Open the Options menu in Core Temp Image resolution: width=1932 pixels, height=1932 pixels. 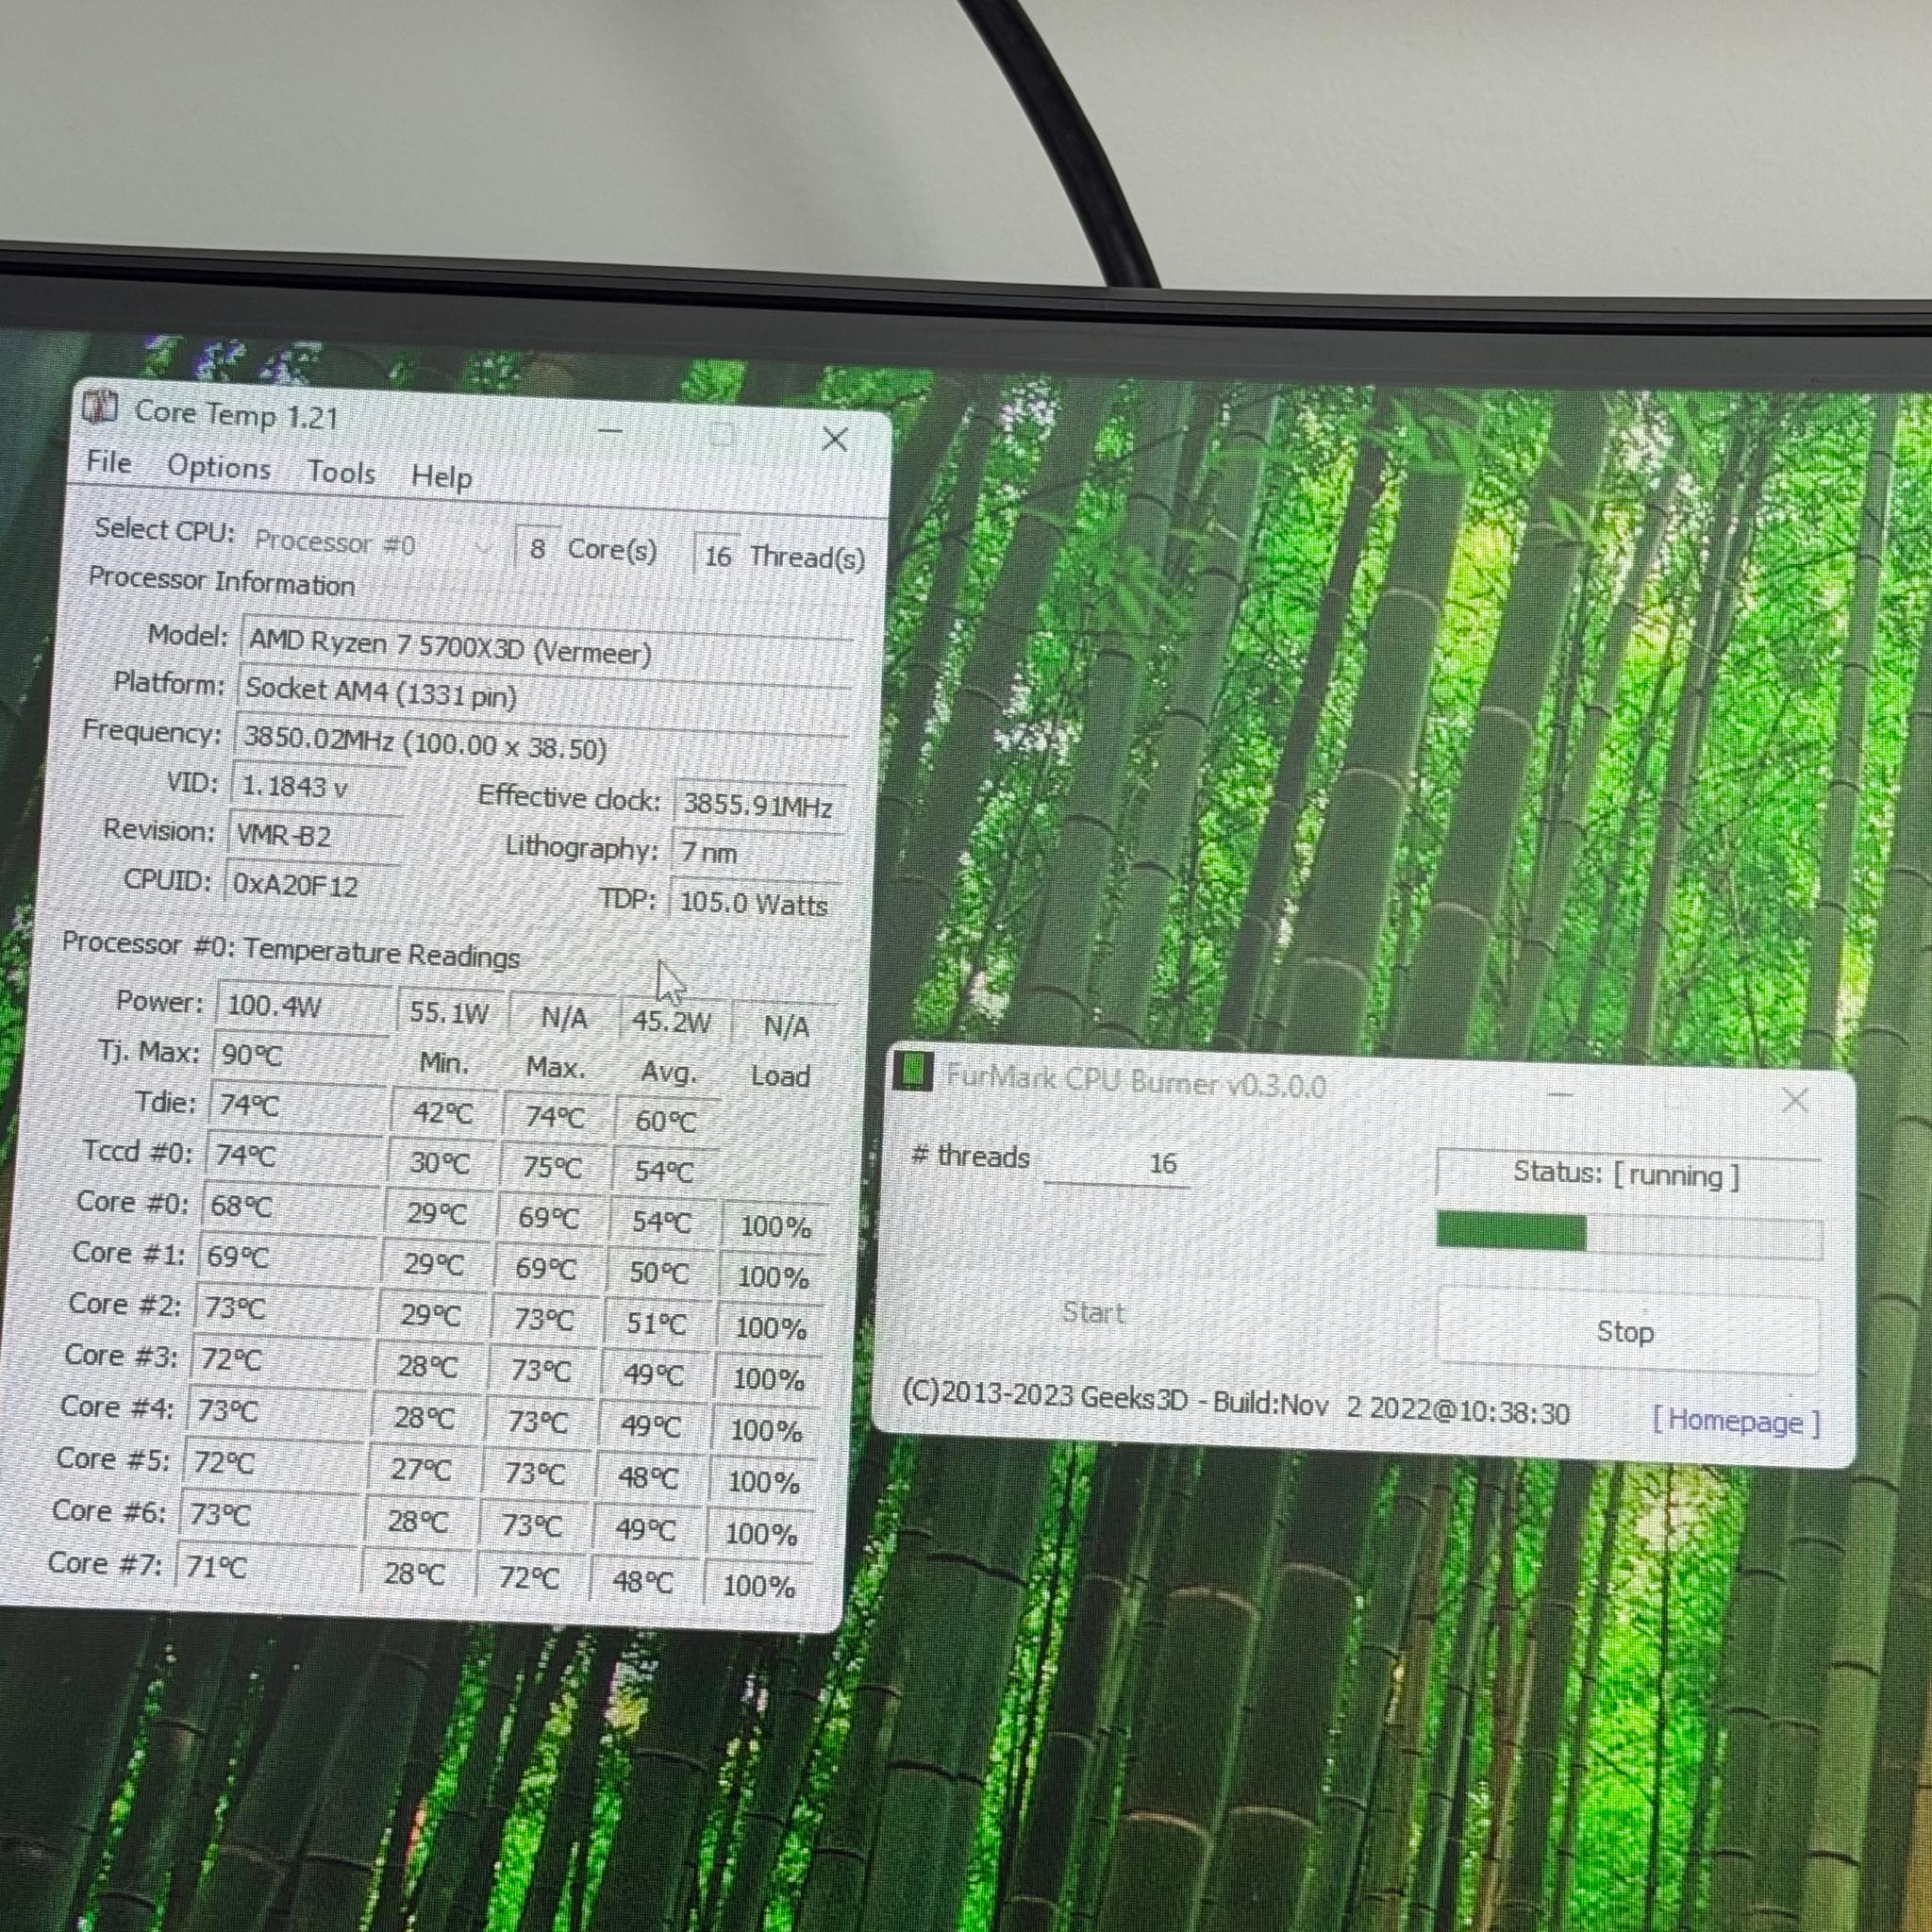(x=218, y=467)
